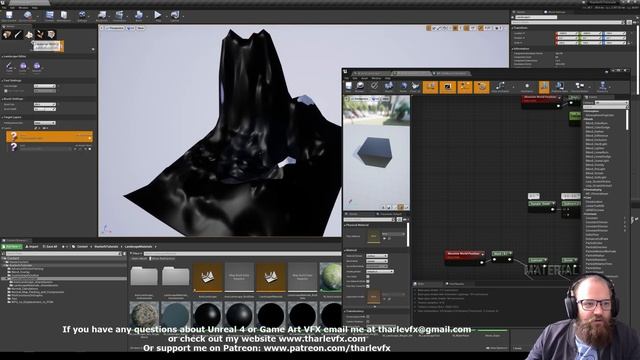Click the Launch toolbar button

point(176,16)
